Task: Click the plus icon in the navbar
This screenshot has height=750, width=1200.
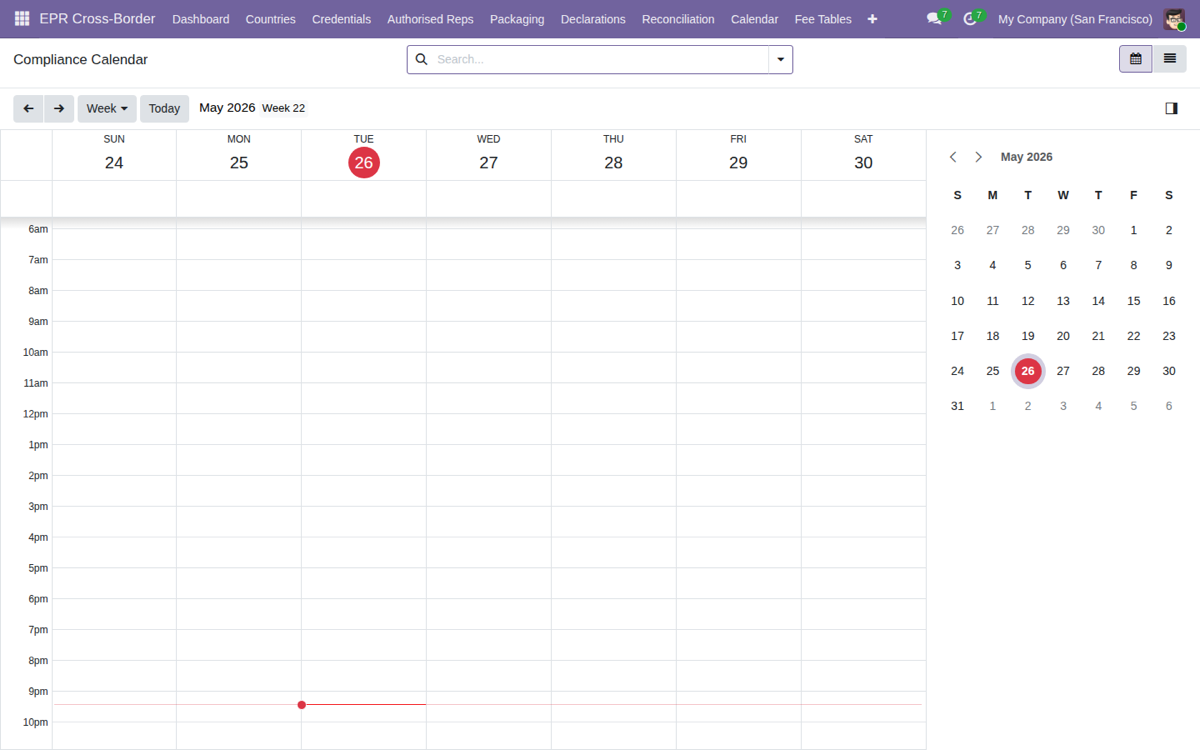Action: pyautogui.click(x=872, y=19)
